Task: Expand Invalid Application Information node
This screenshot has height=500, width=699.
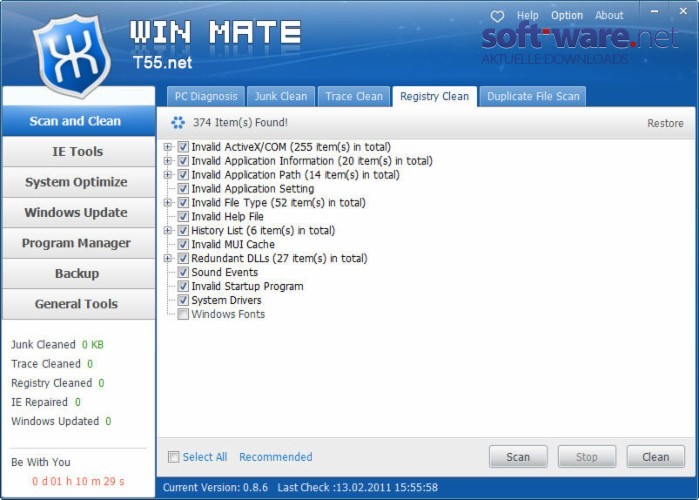Action: click(168, 160)
